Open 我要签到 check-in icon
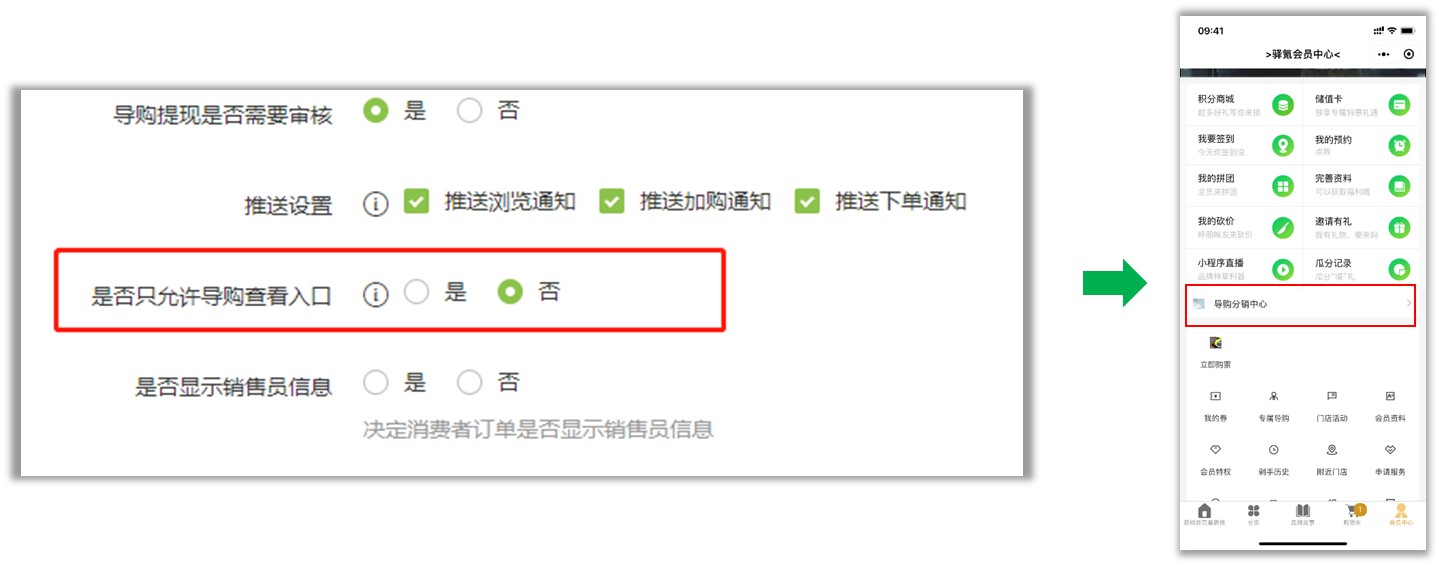Screen dimensions: 1439x566 [1282, 146]
